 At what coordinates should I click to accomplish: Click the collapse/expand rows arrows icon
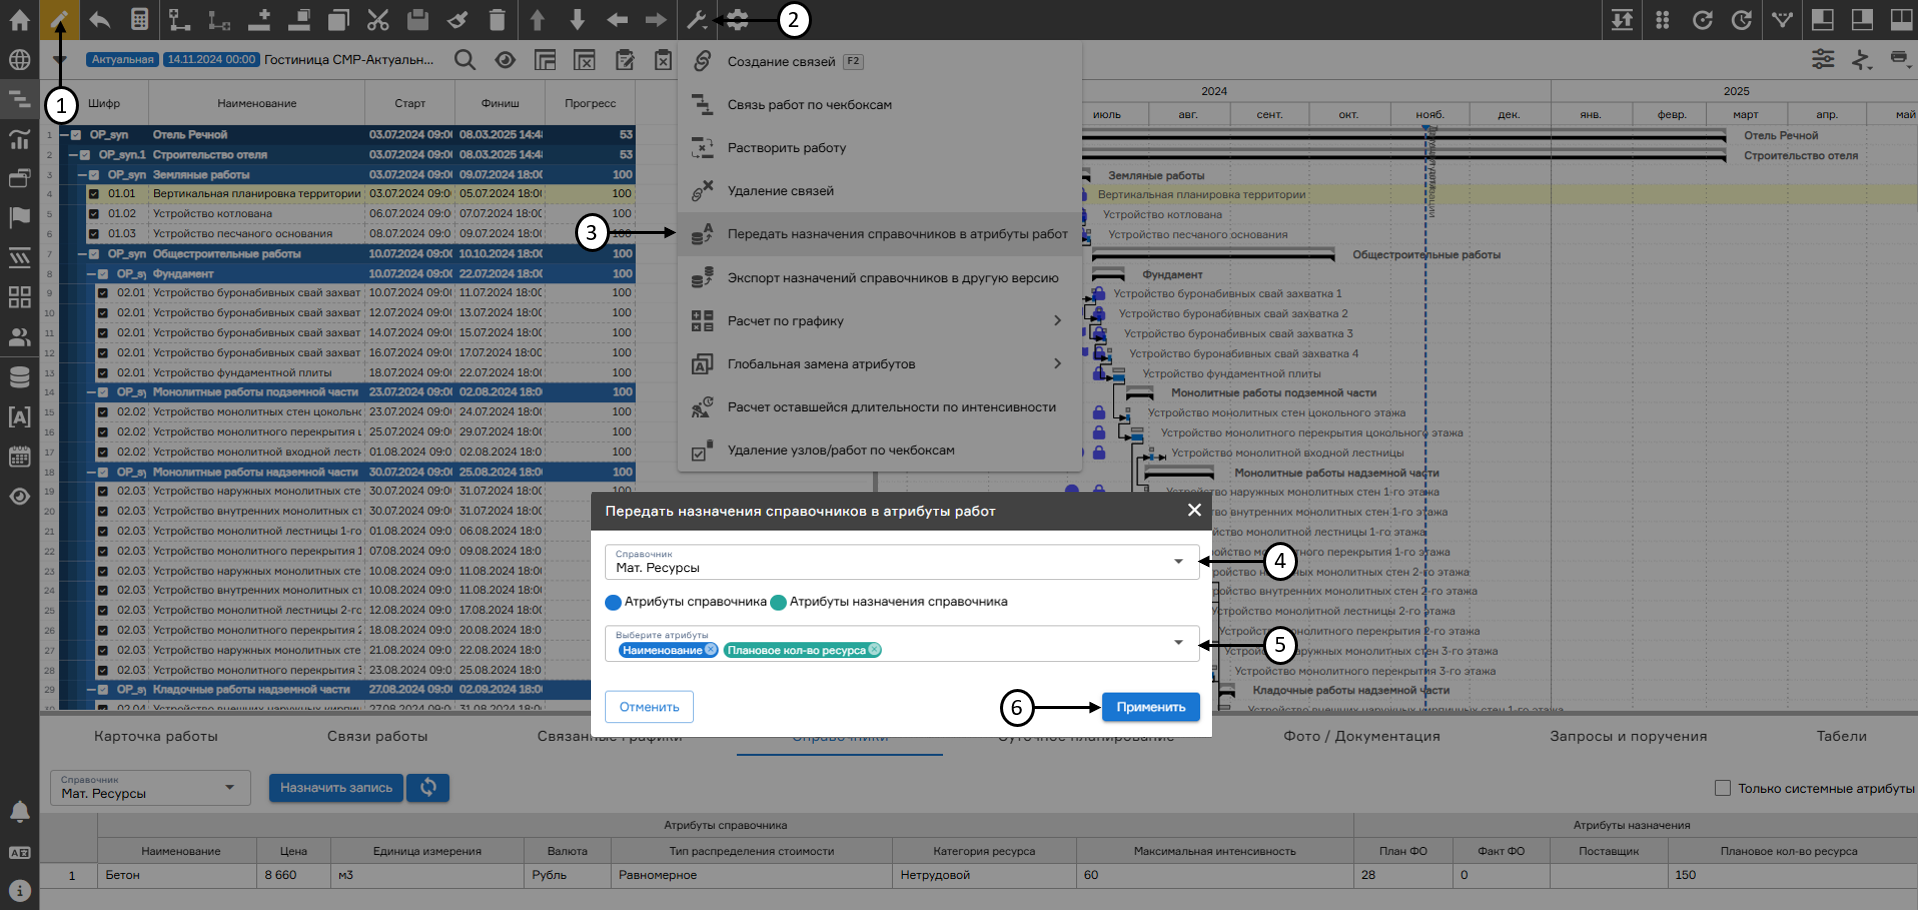point(1622,20)
